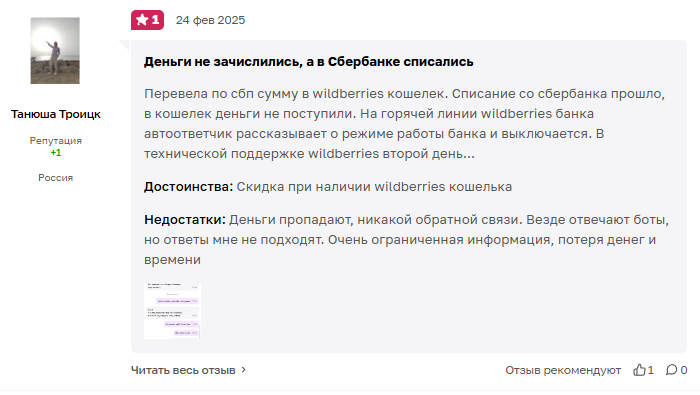The height and width of the screenshot is (395, 700).
Task: Expand the full review with the chevron arrow
Action: [x=244, y=370]
